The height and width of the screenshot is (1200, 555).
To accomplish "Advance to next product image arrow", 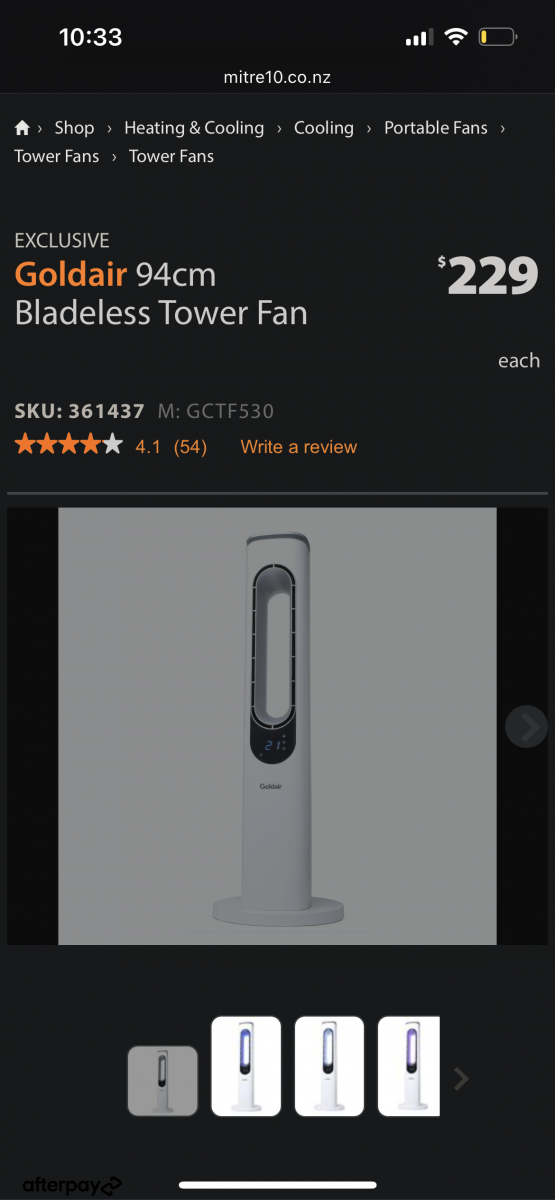I will coord(527,727).
